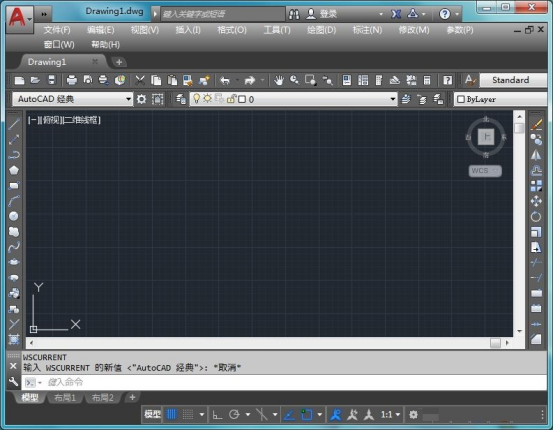Click the new drawing tab plus button
The width and height of the screenshot is (553, 430).
point(119,62)
